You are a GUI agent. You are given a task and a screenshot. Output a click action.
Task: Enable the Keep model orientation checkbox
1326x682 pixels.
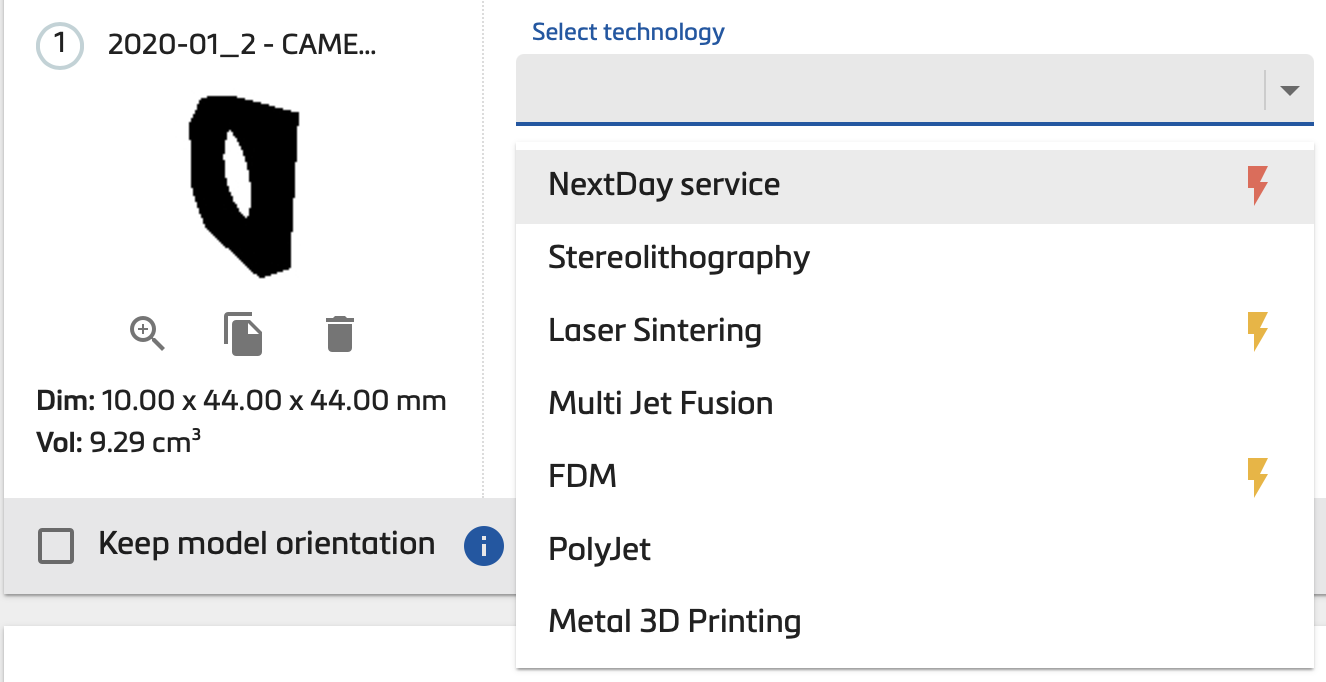(x=56, y=544)
